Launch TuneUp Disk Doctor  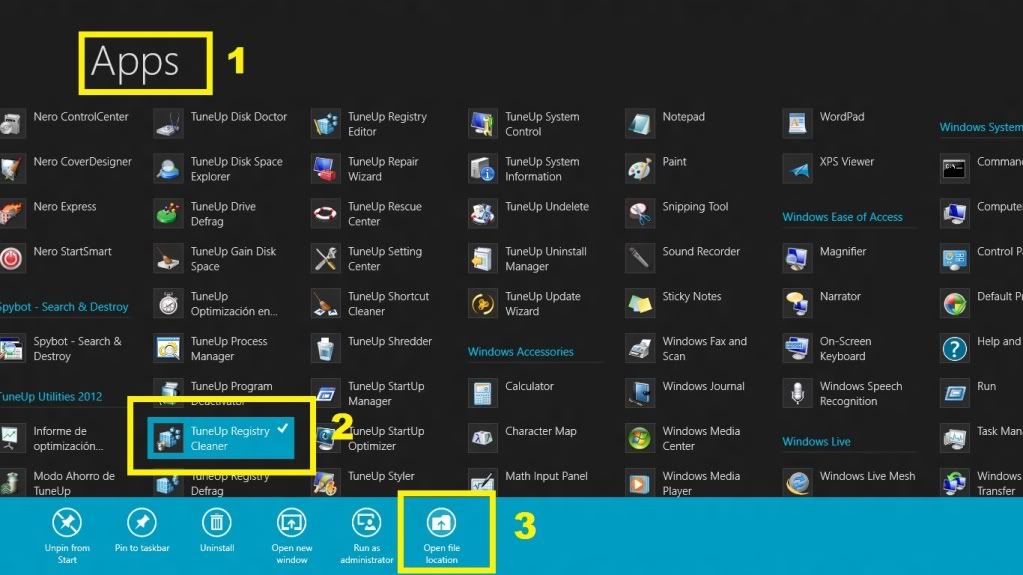[x=169, y=123]
